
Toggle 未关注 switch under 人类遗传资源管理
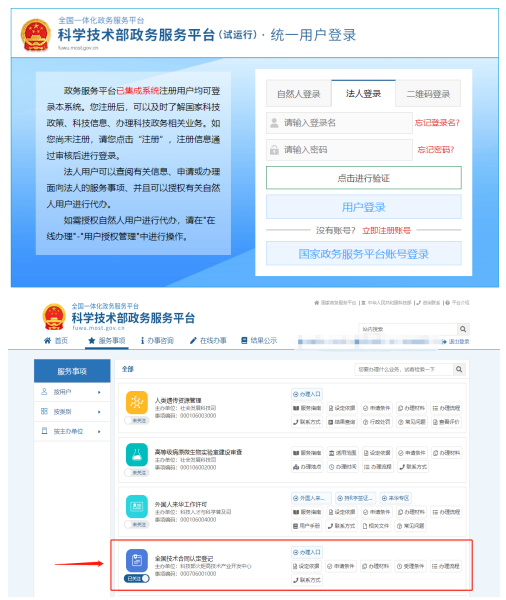tap(137, 421)
